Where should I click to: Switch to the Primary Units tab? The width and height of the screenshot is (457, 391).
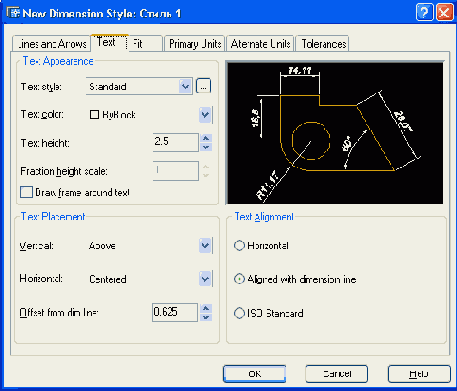click(195, 44)
